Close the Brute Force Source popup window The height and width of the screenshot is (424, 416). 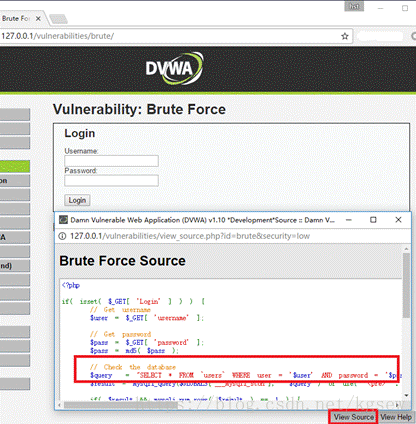[398, 220]
